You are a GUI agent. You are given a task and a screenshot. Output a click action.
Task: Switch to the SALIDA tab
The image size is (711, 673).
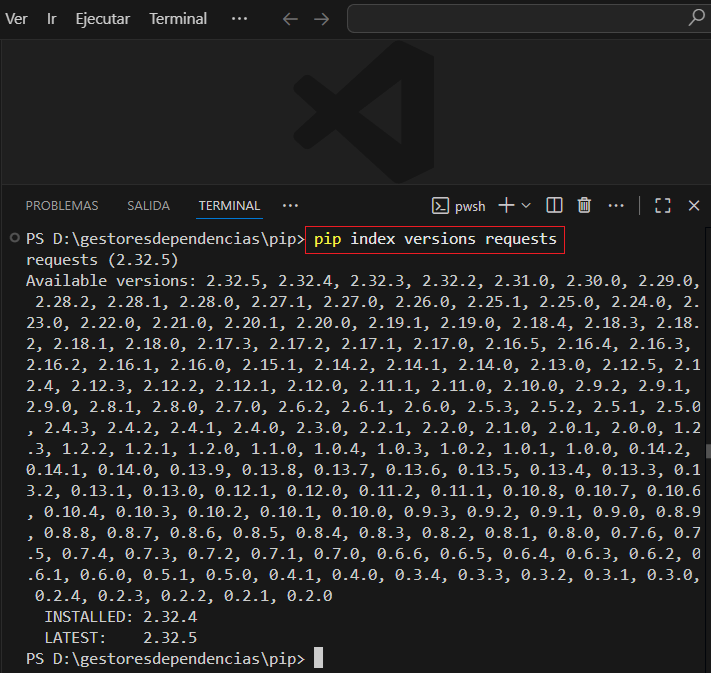tap(148, 206)
